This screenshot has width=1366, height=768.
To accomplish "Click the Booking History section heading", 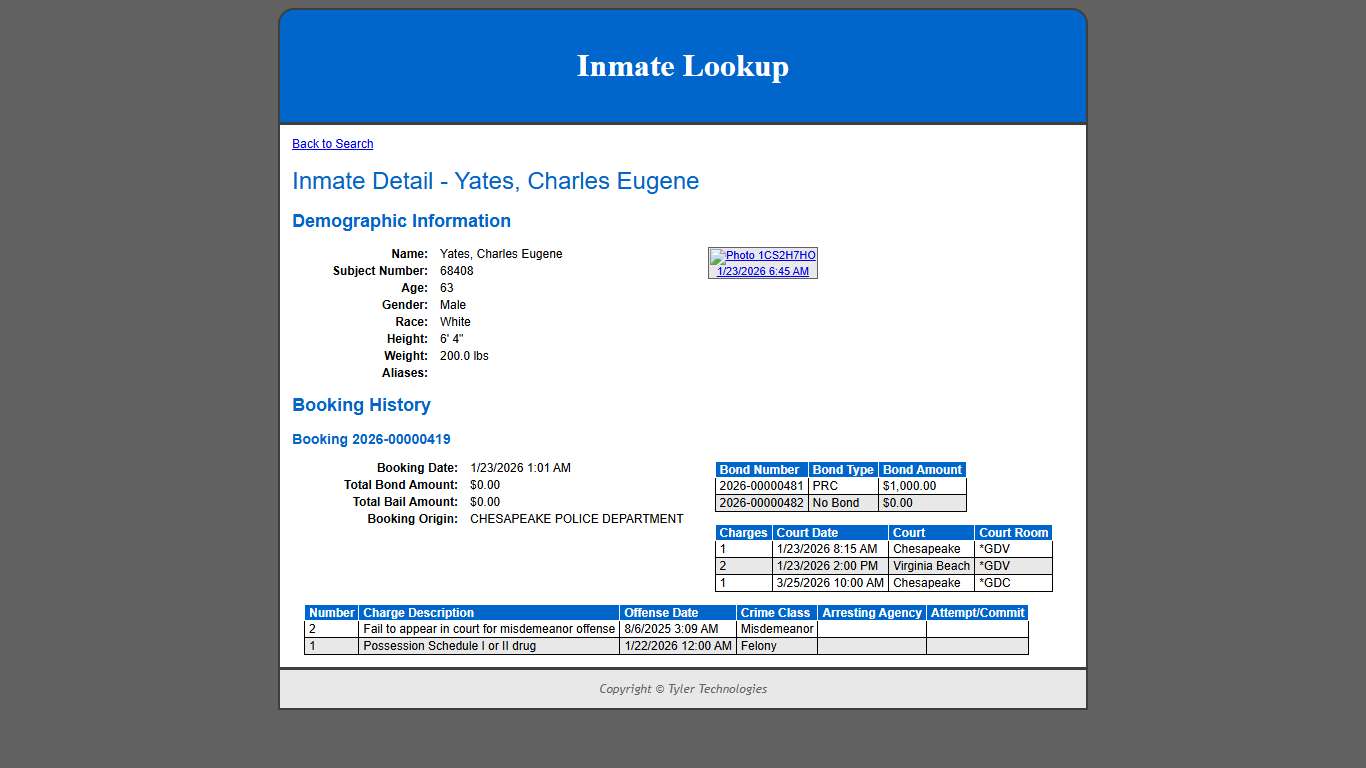I will (x=361, y=405).
